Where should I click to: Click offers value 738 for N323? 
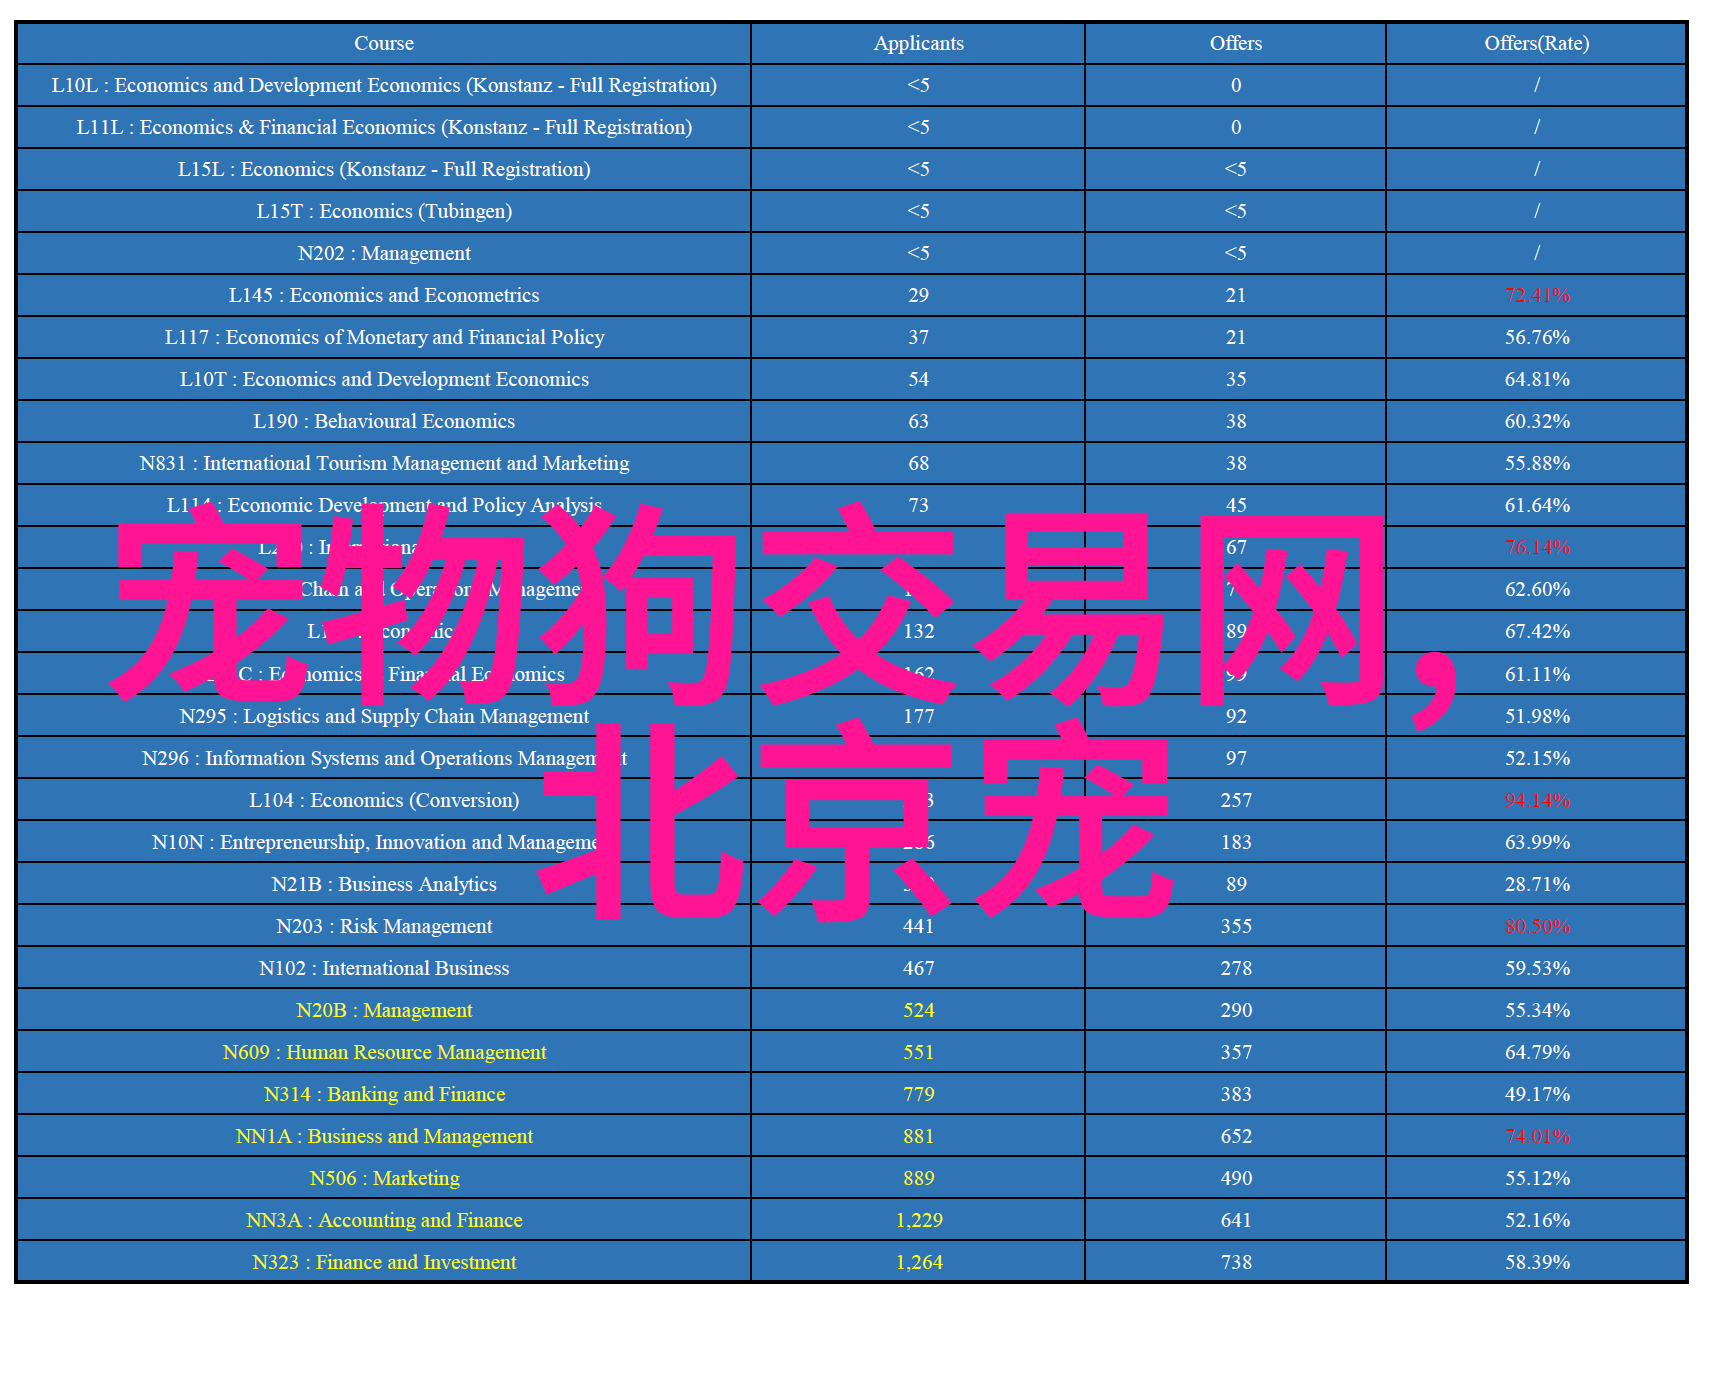pos(1236,1262)
